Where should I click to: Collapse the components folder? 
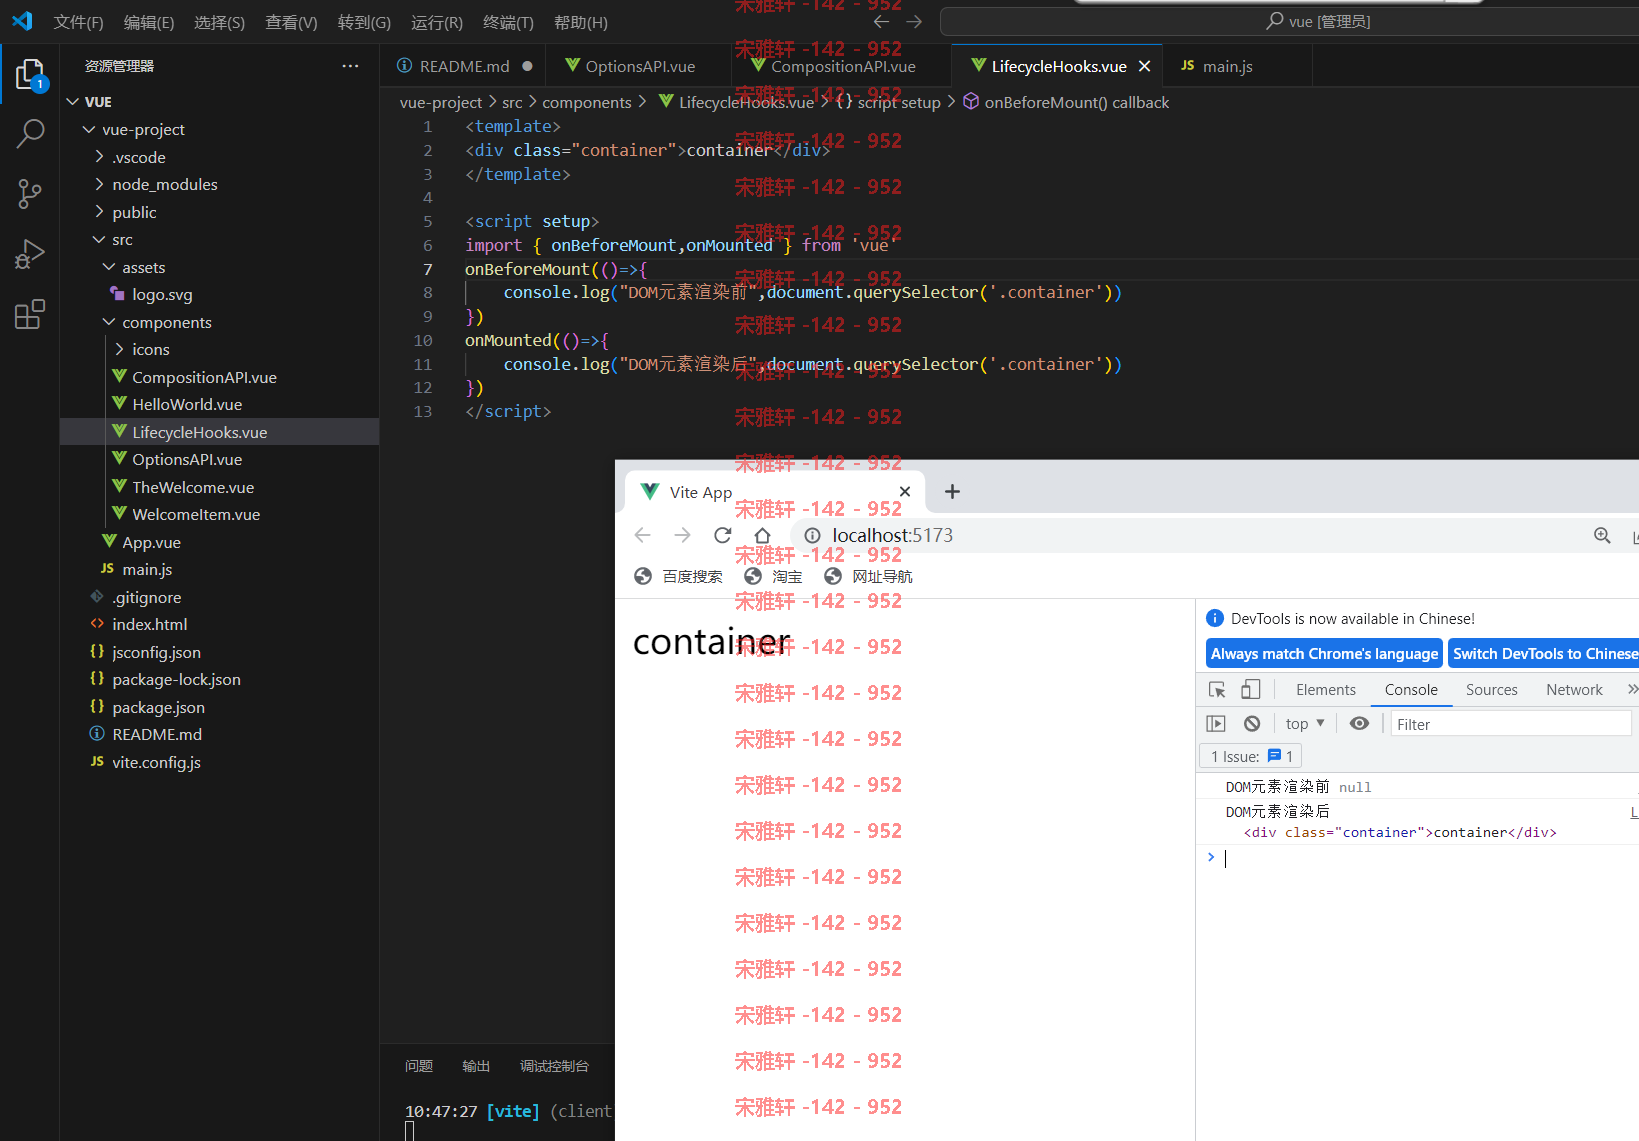click(109, 322)
